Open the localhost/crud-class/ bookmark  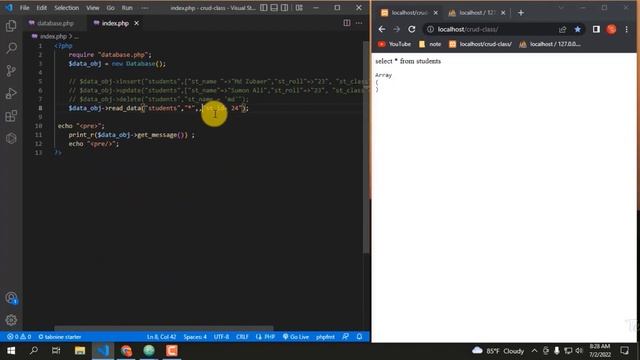click(x=480, y=44)
